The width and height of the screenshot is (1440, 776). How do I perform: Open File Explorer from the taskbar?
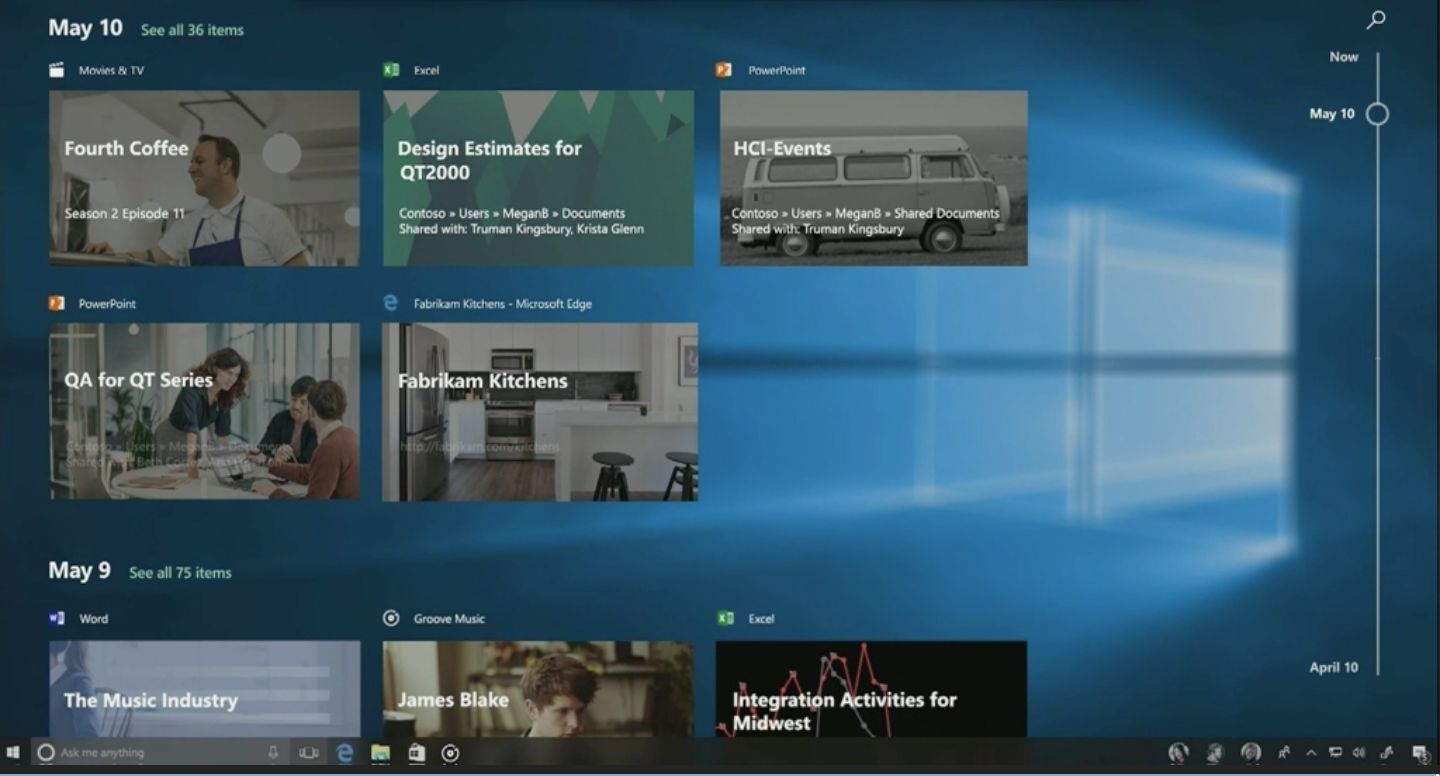tap(380, 753)
